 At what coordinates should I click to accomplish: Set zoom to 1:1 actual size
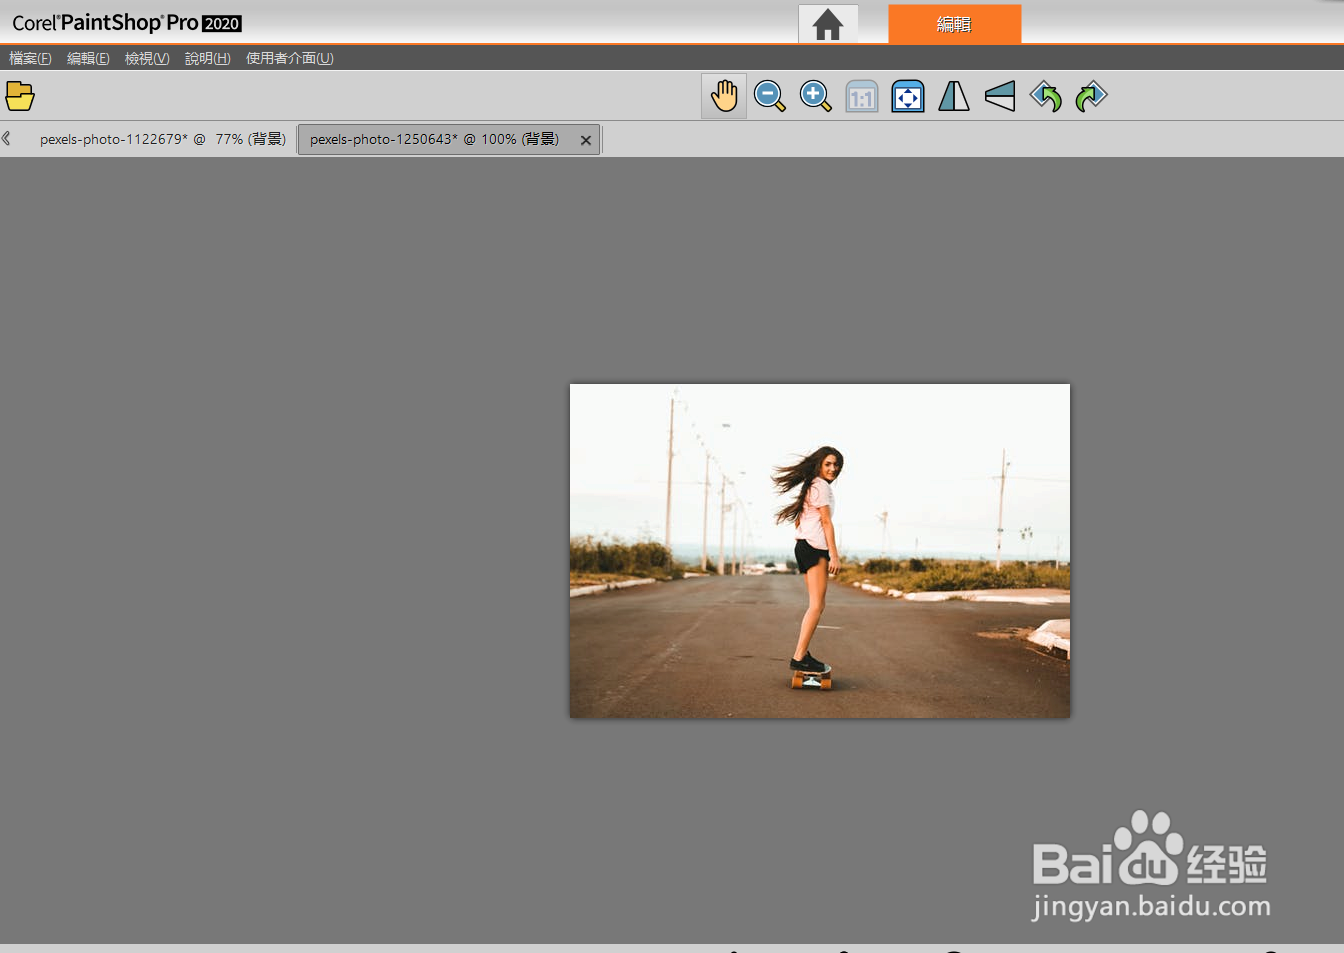tap(861, 97)
